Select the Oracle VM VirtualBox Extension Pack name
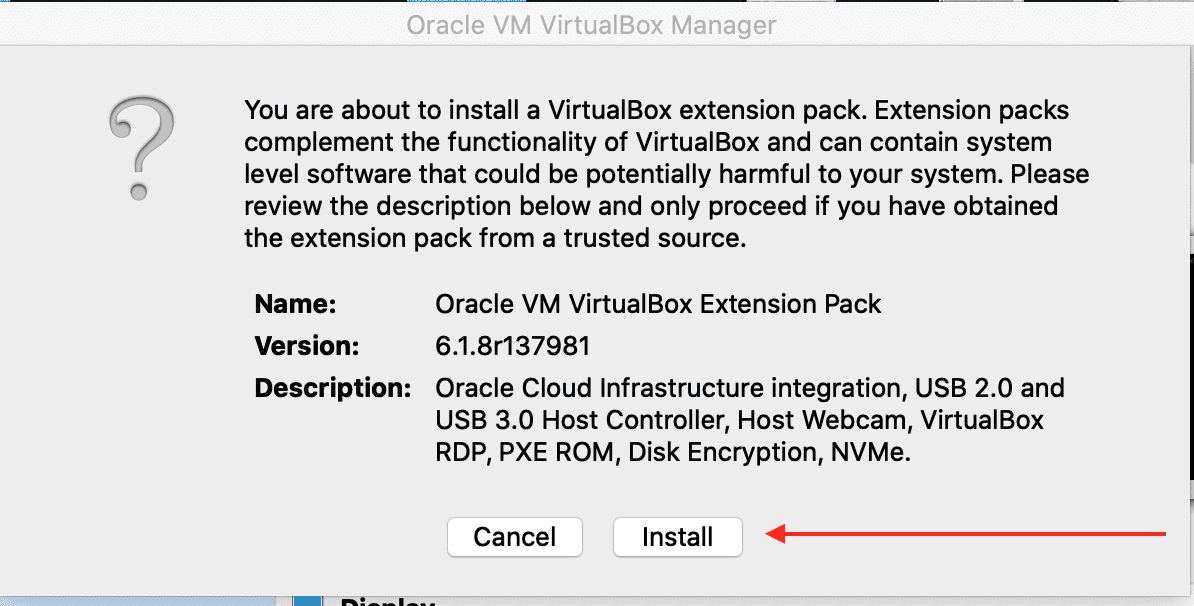The width and height of the screenshot is (1194, 606). [658, 304]
